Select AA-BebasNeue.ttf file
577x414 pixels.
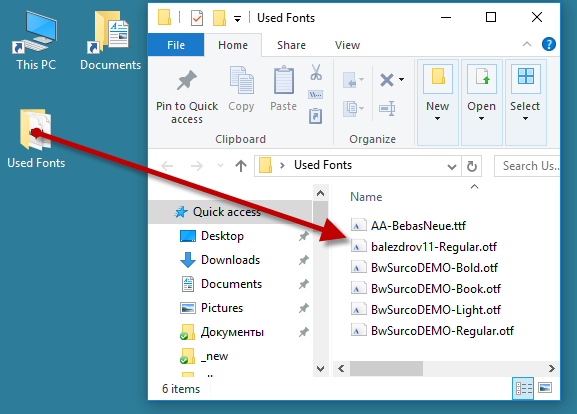click(x=408, y=225)
